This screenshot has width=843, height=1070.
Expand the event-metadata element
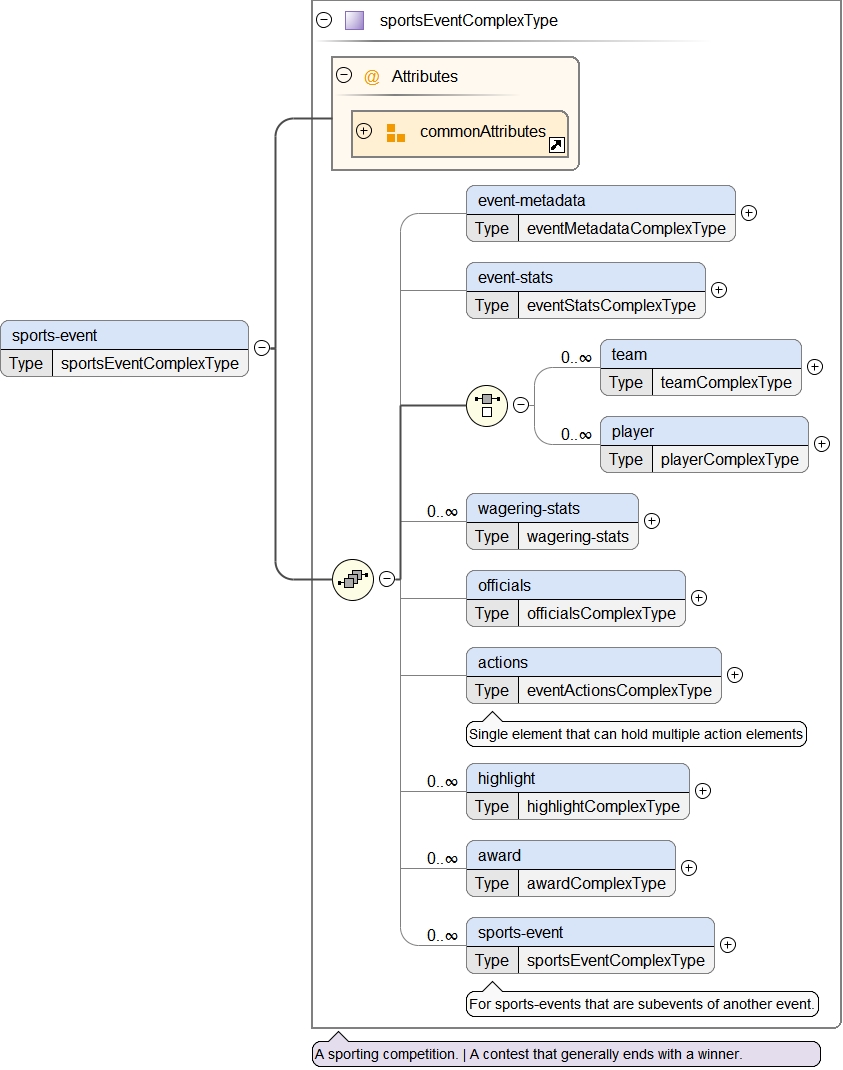pos(749,212)
